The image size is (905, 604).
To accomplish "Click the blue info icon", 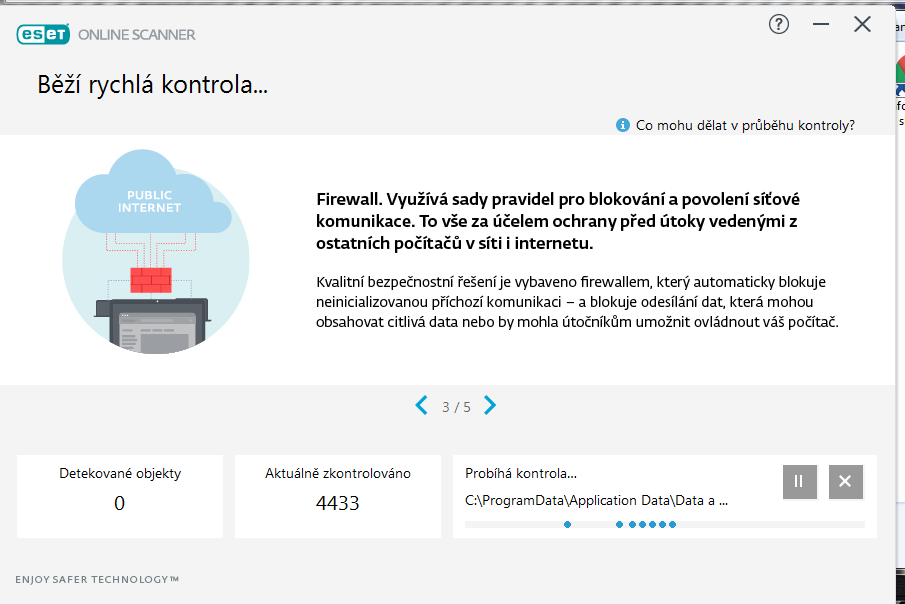I will coord(623,125).
